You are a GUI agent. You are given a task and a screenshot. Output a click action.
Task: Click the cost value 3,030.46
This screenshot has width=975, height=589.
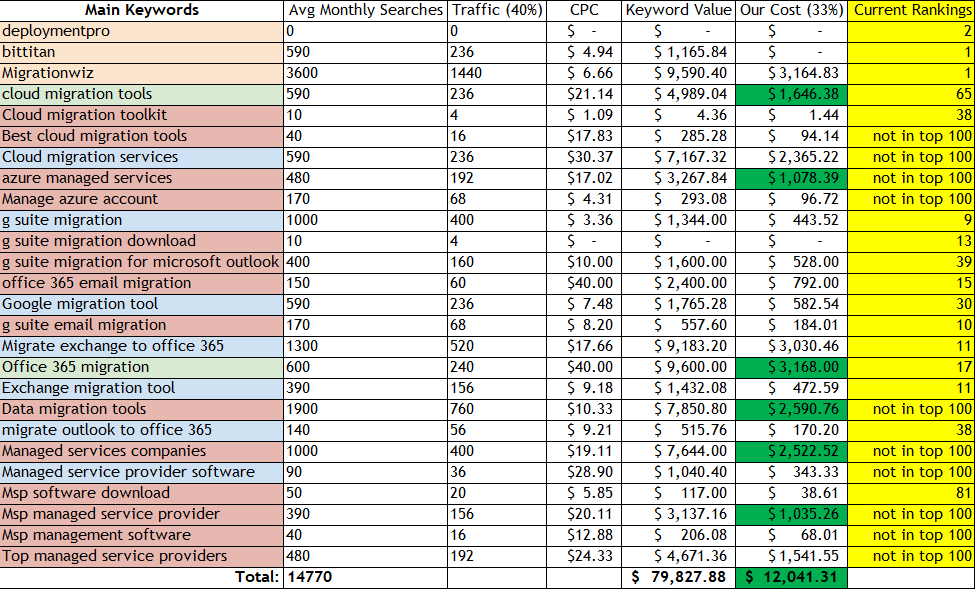[791, 346]
